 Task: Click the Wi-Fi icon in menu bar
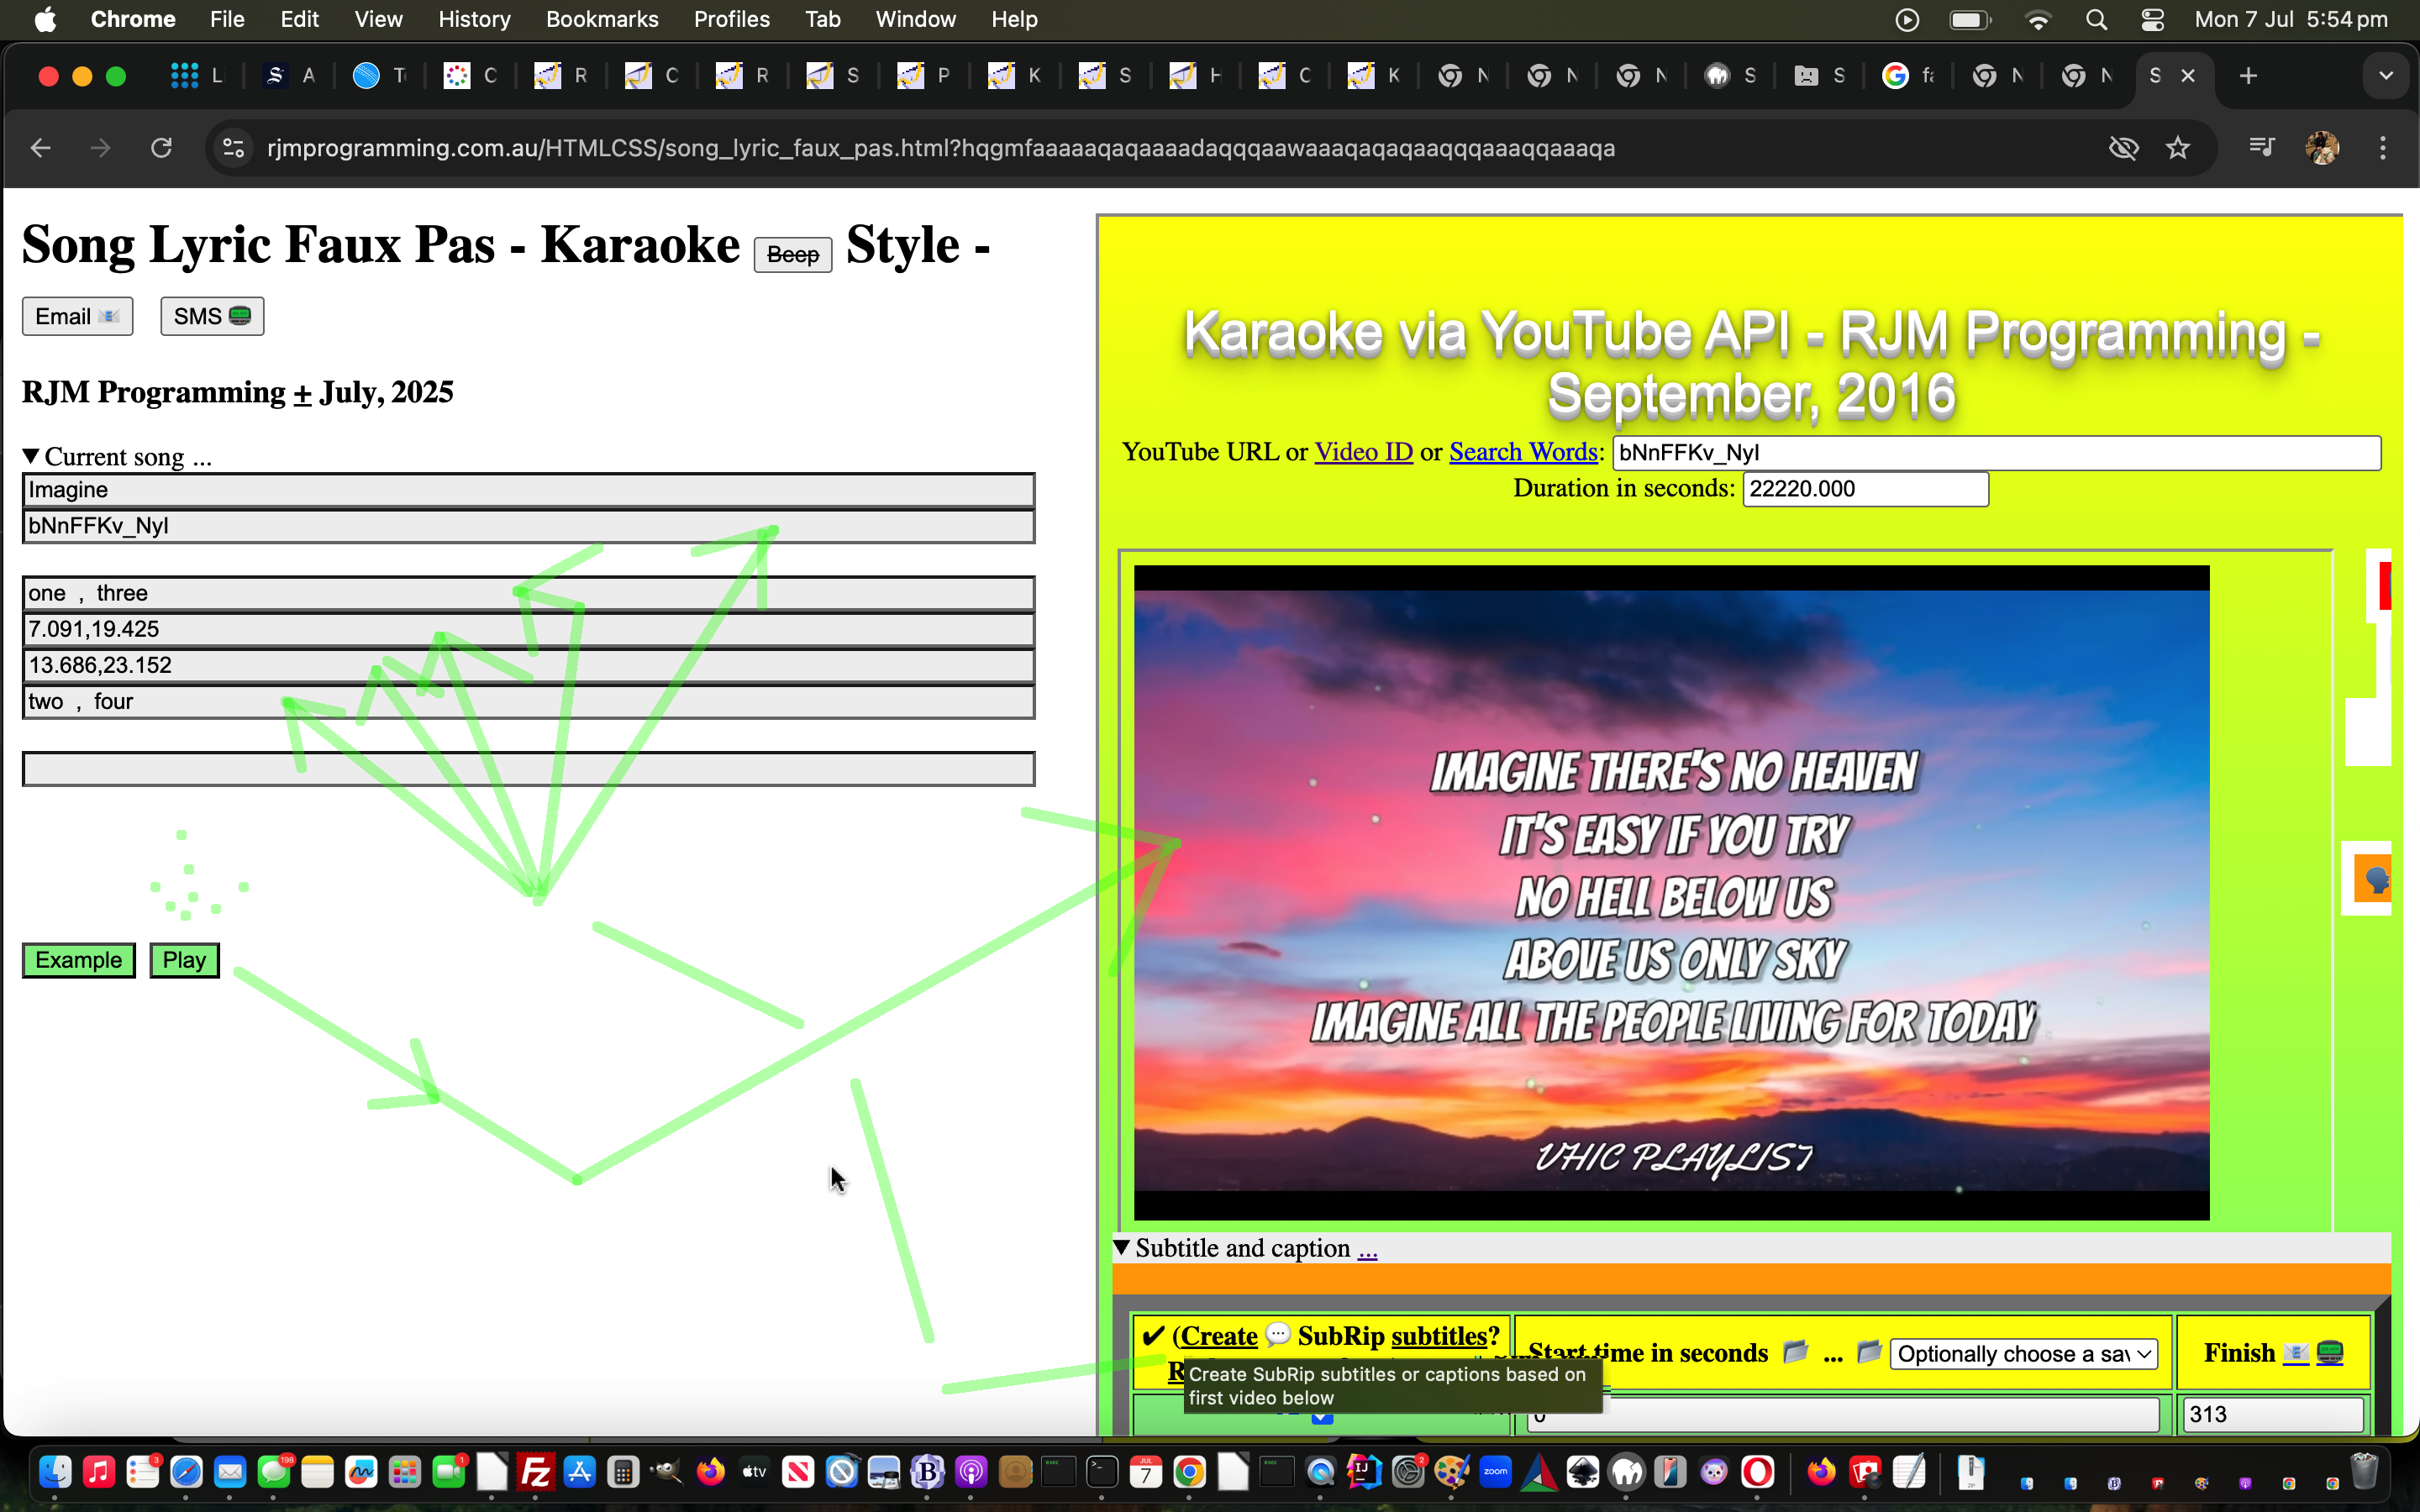[x=2037, y=19]
